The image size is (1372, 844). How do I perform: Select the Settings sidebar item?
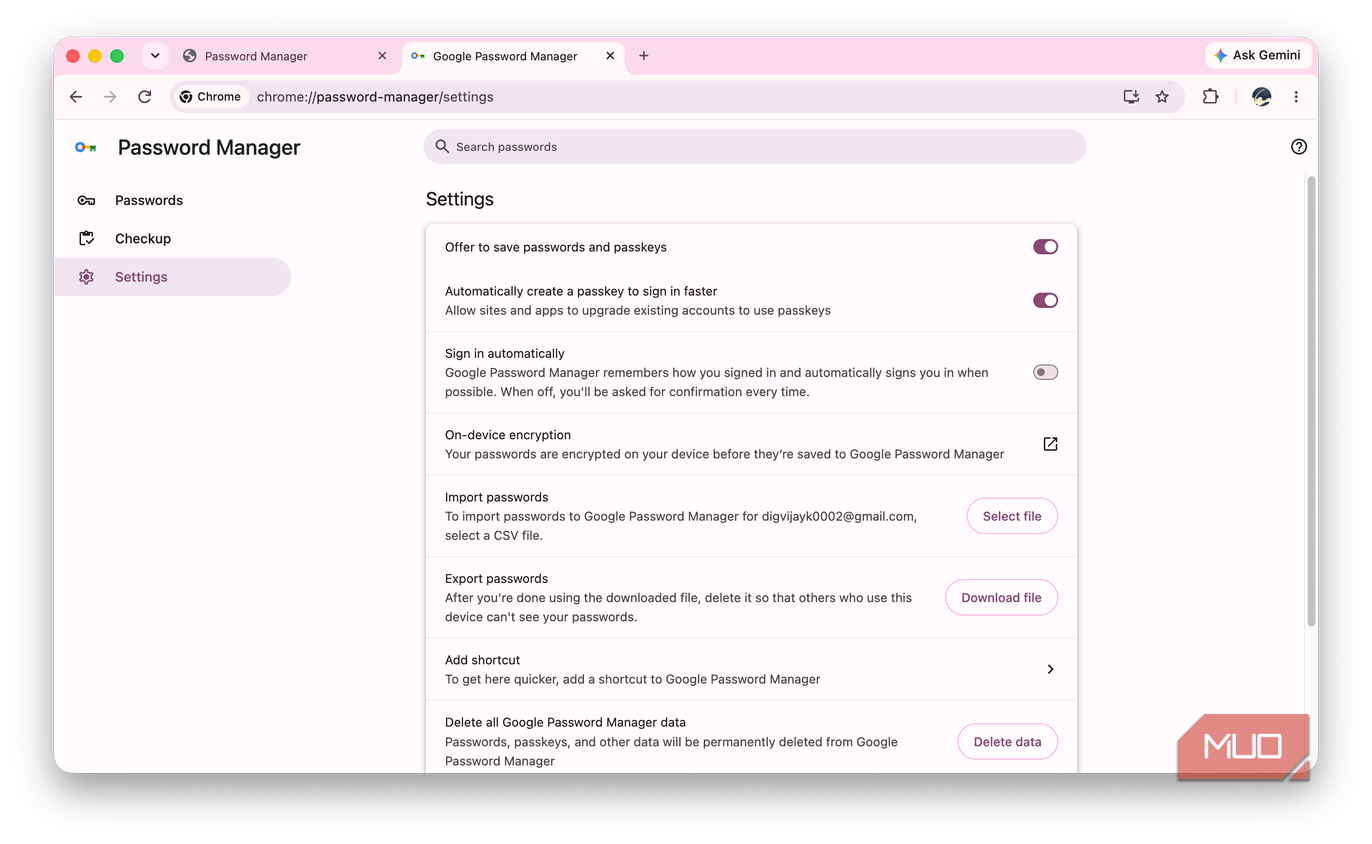pos(172,277)
